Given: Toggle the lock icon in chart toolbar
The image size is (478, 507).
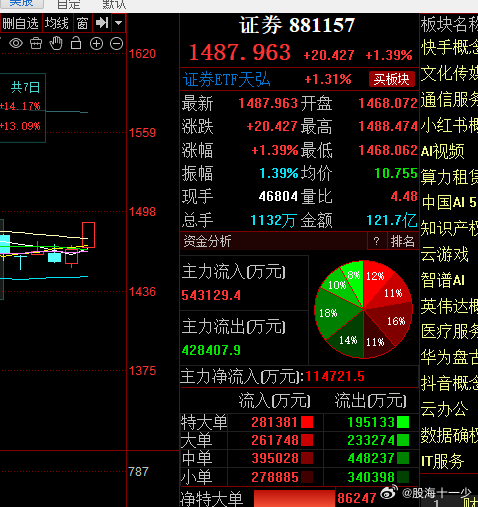Looking at the screenshot, I should [76, 43].
